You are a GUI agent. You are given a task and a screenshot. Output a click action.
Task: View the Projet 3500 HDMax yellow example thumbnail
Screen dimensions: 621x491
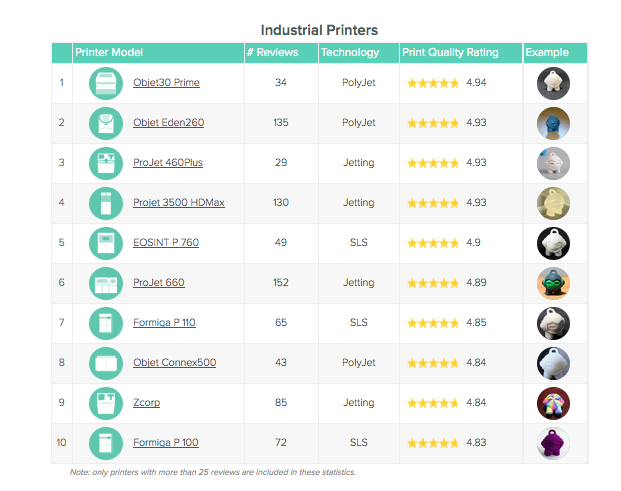(x=553, y=203)
